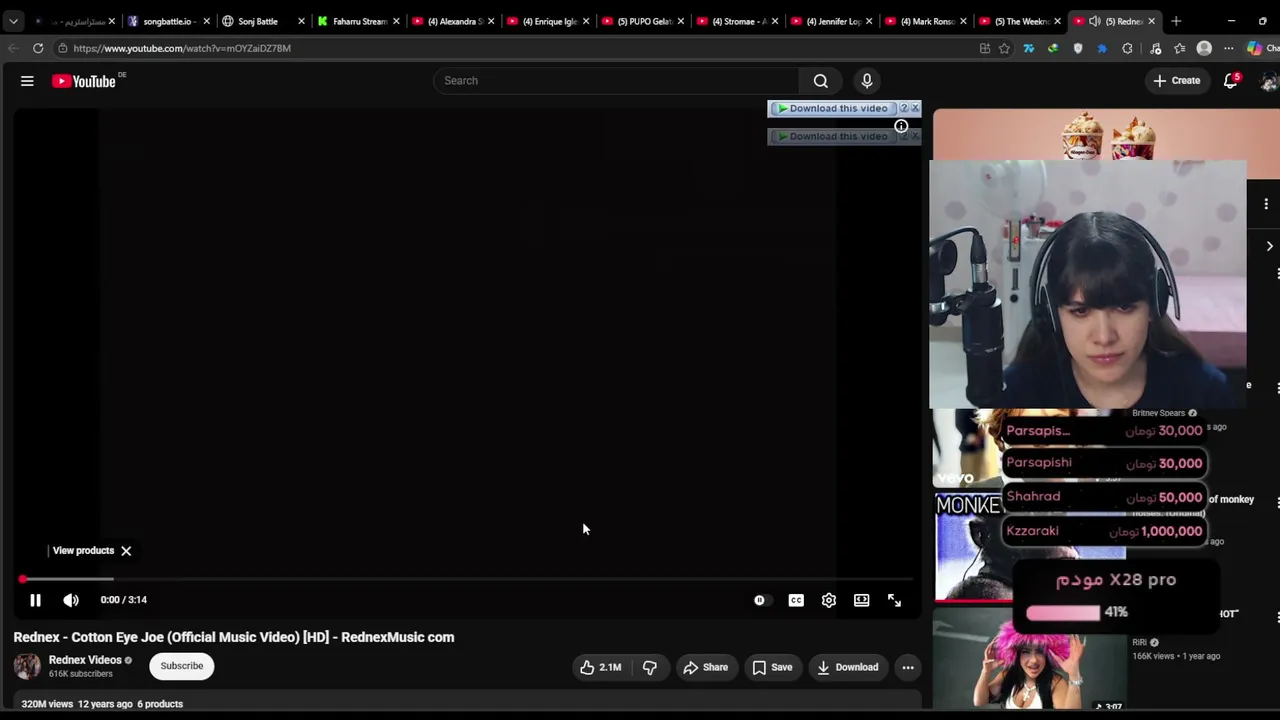Go to the YouTube home logo

point(85,81)
